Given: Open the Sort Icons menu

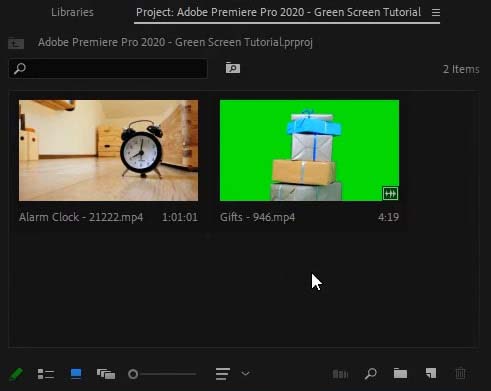Looking at the screenshot, I should coord(223,374).
